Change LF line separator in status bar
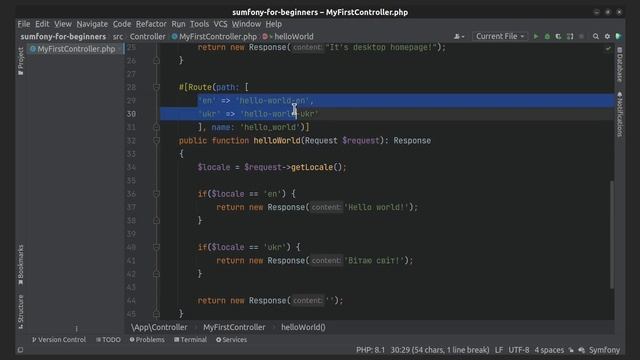This screenshot has width=640, height=360. [x=499, y=350]
